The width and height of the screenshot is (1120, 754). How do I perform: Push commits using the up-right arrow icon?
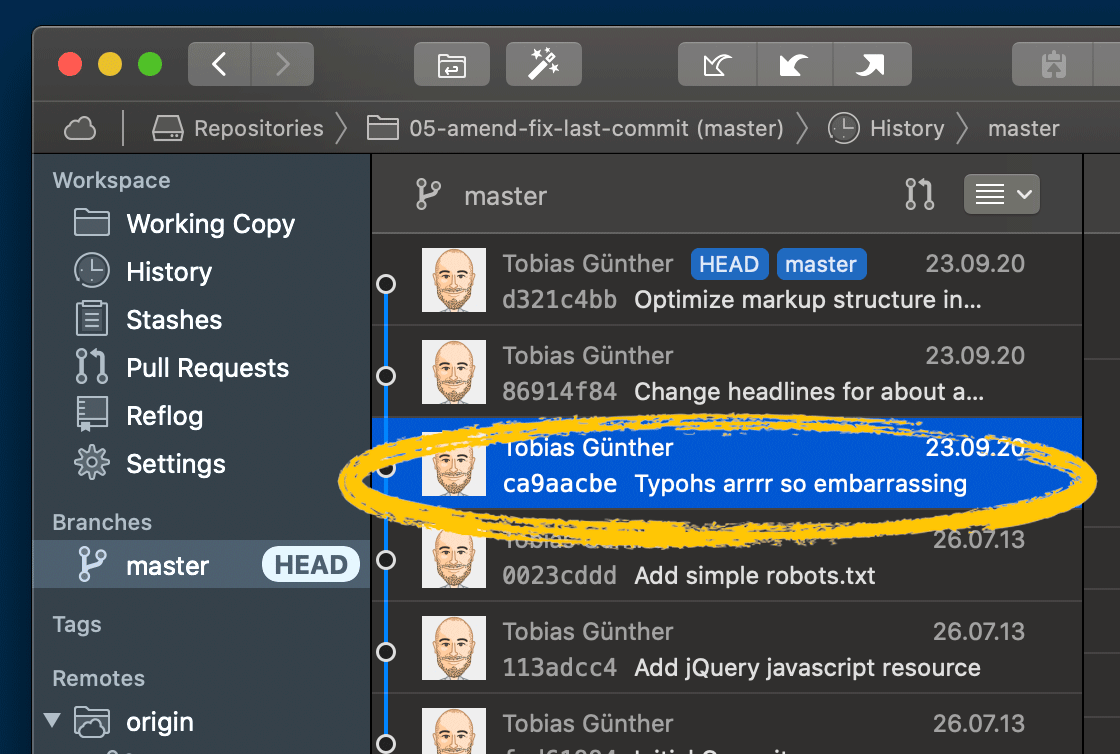pos(871,63)
